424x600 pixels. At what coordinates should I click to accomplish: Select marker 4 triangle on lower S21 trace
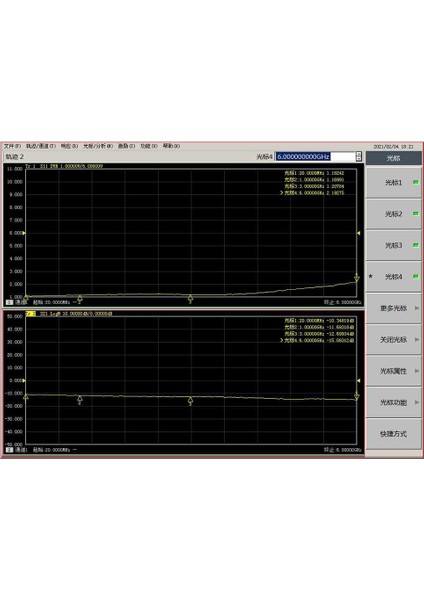(x=357, y=396)
